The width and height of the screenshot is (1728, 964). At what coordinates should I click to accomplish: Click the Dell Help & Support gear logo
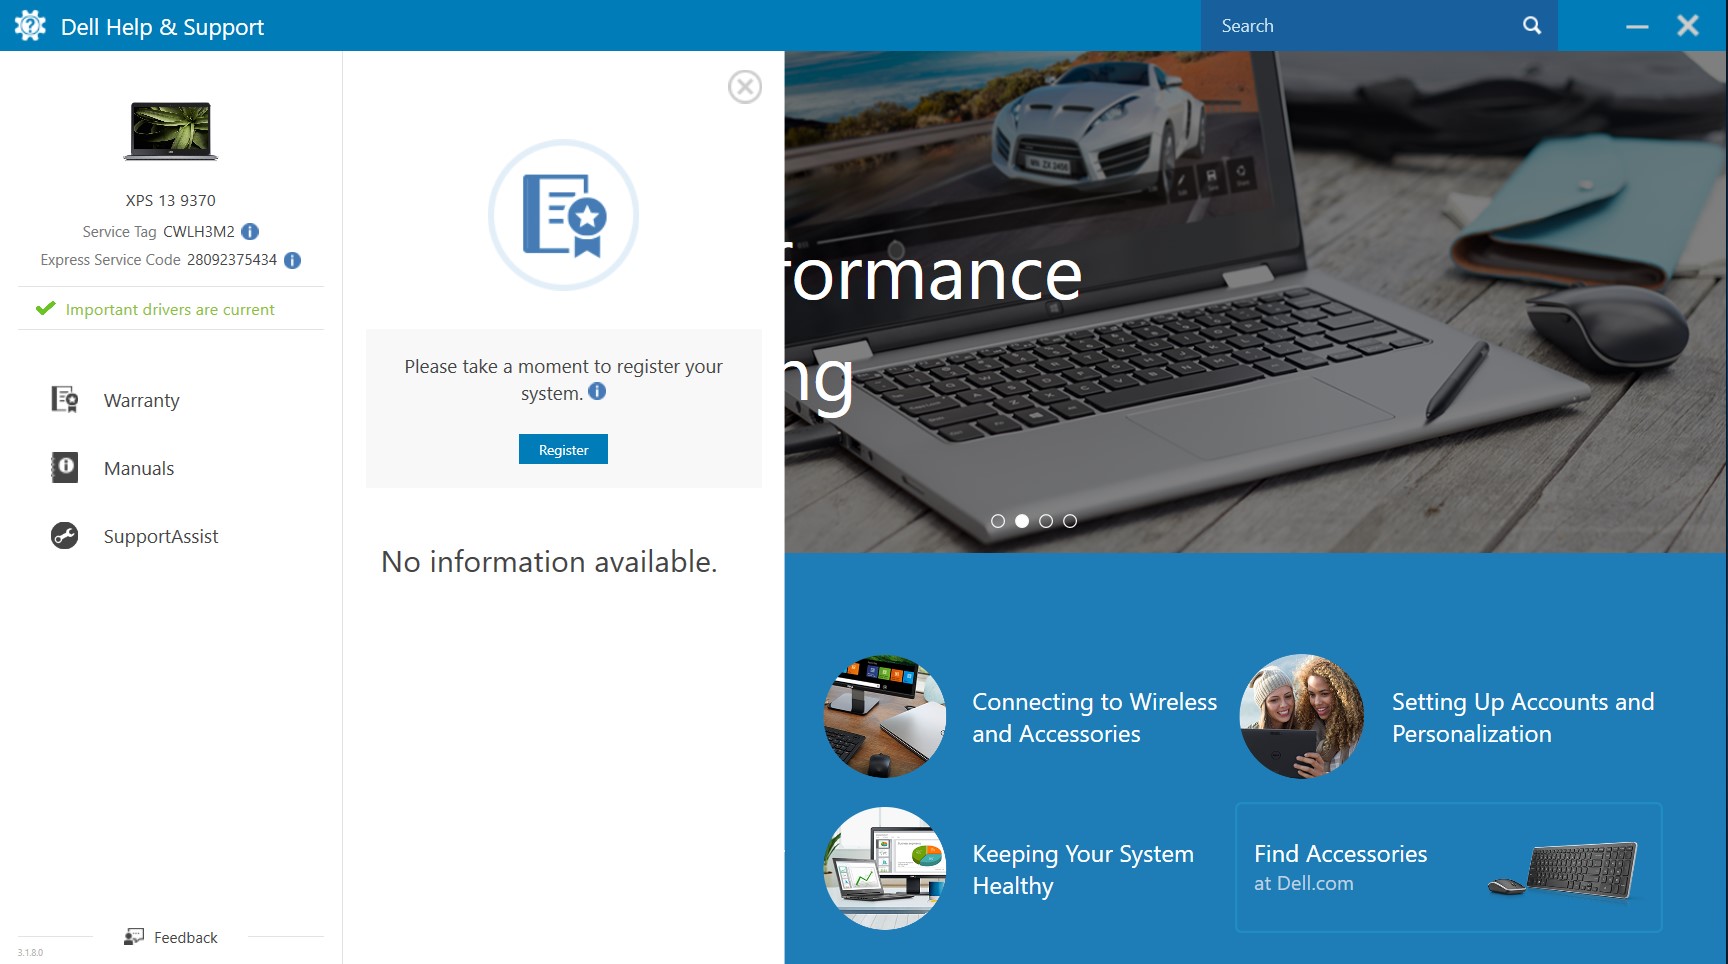[x=30, y=26]
